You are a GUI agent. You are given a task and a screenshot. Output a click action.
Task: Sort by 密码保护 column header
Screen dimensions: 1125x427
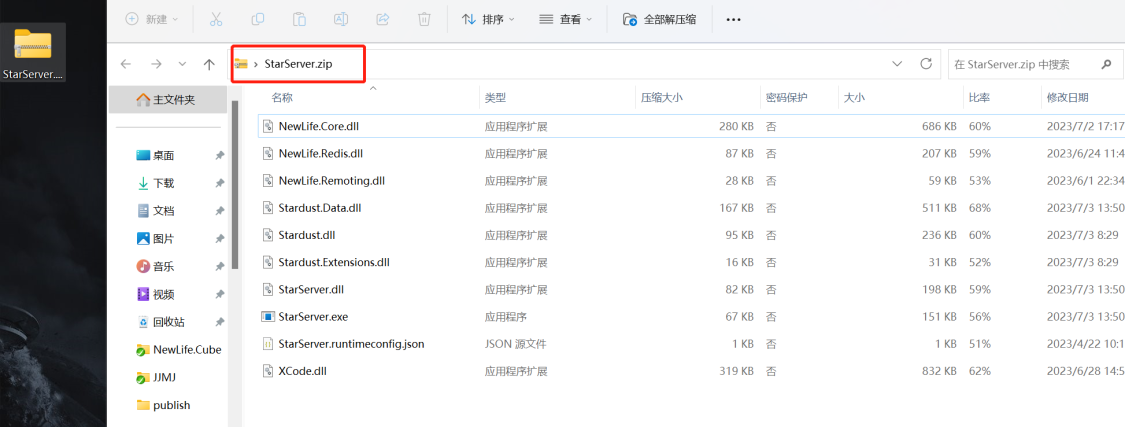(x=786, y=98)
